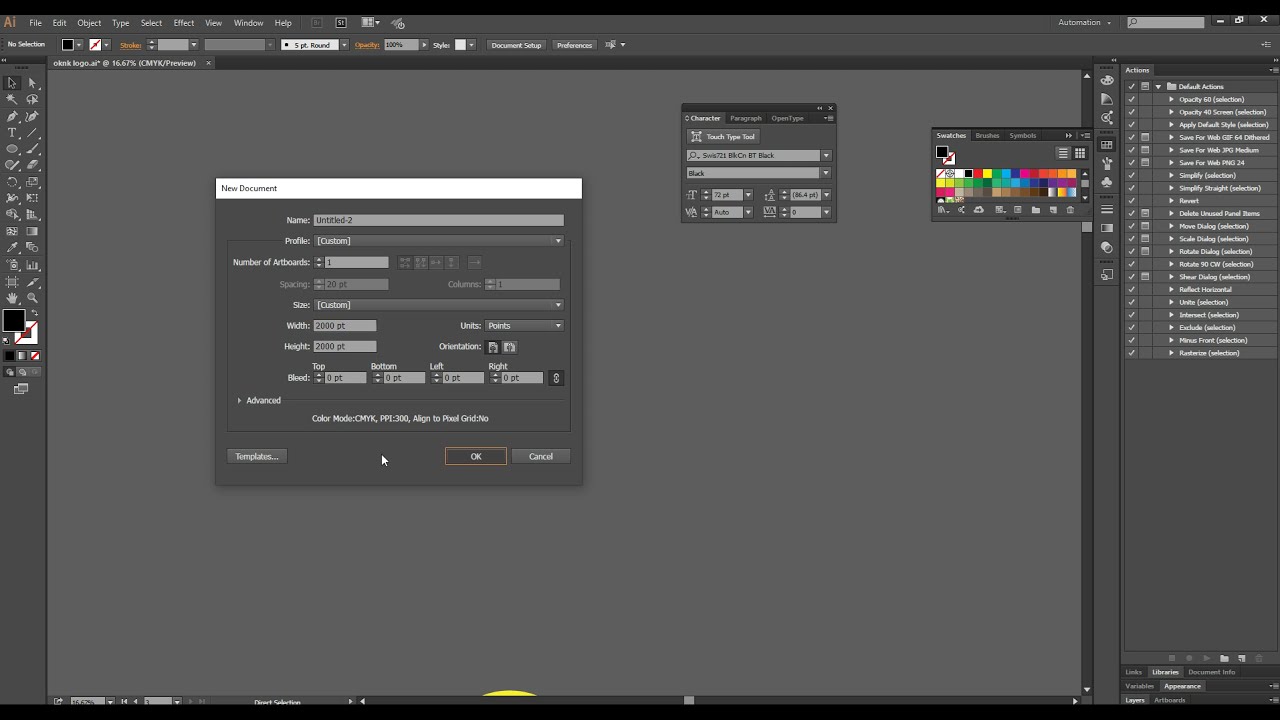Click the Delete Swatch trash icon
Viewport: 1280px width, 720px height.
[x=1070, y=210]
